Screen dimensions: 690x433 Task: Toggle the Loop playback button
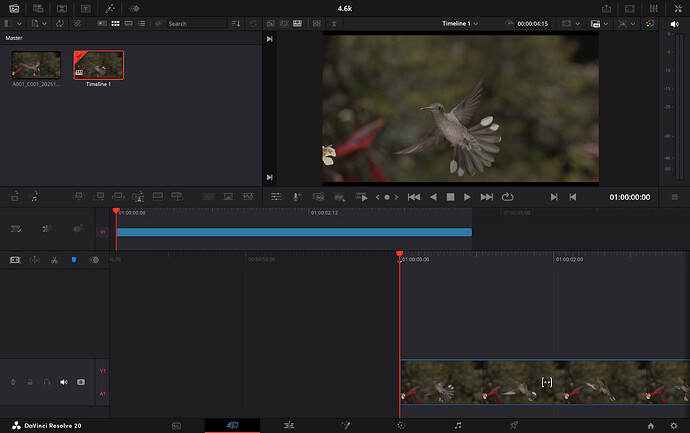coord(507,197)
